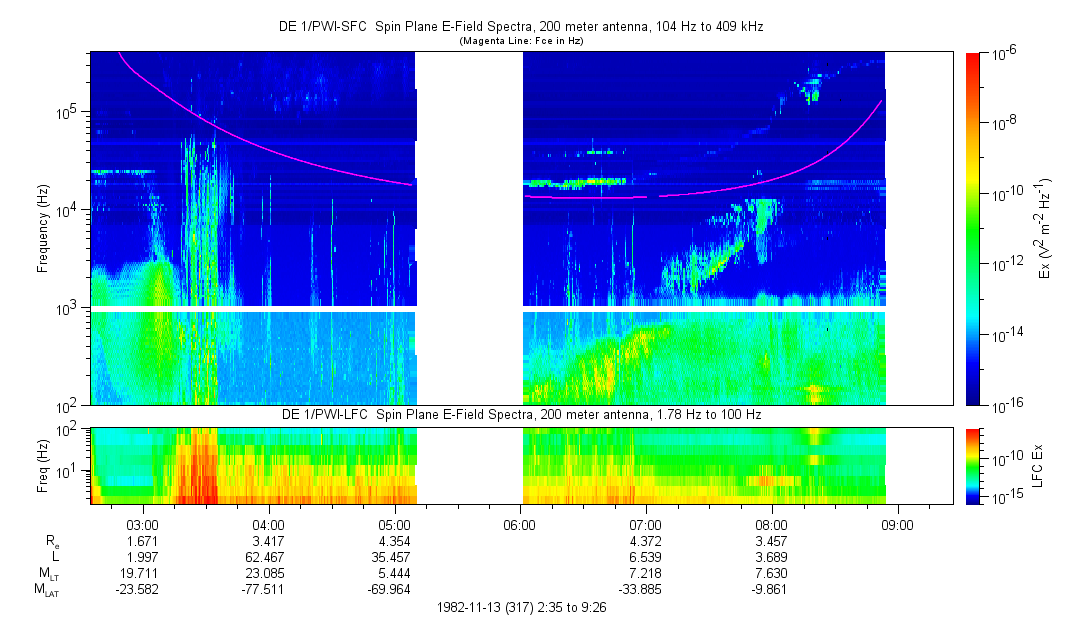Click the DE 1/PWI-SFC plot title
Viewport: 1083px width, 620px height.
521,27
